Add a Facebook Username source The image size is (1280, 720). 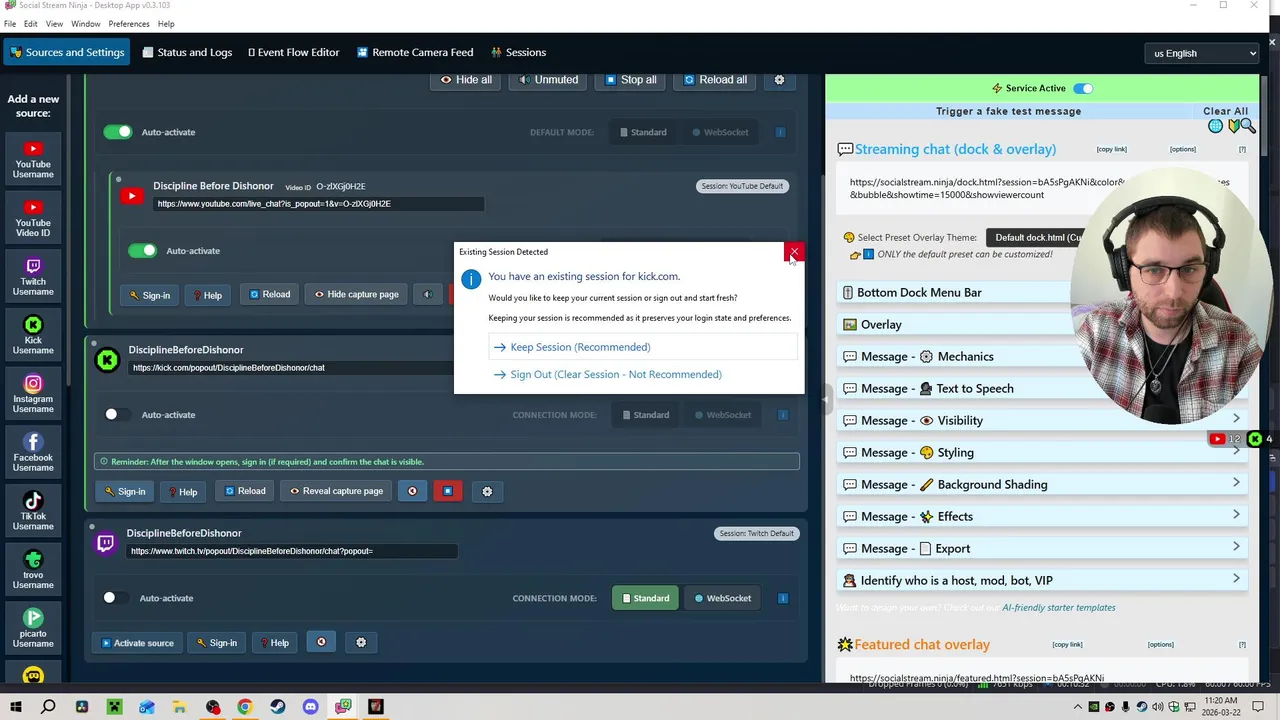click(33, 452)
